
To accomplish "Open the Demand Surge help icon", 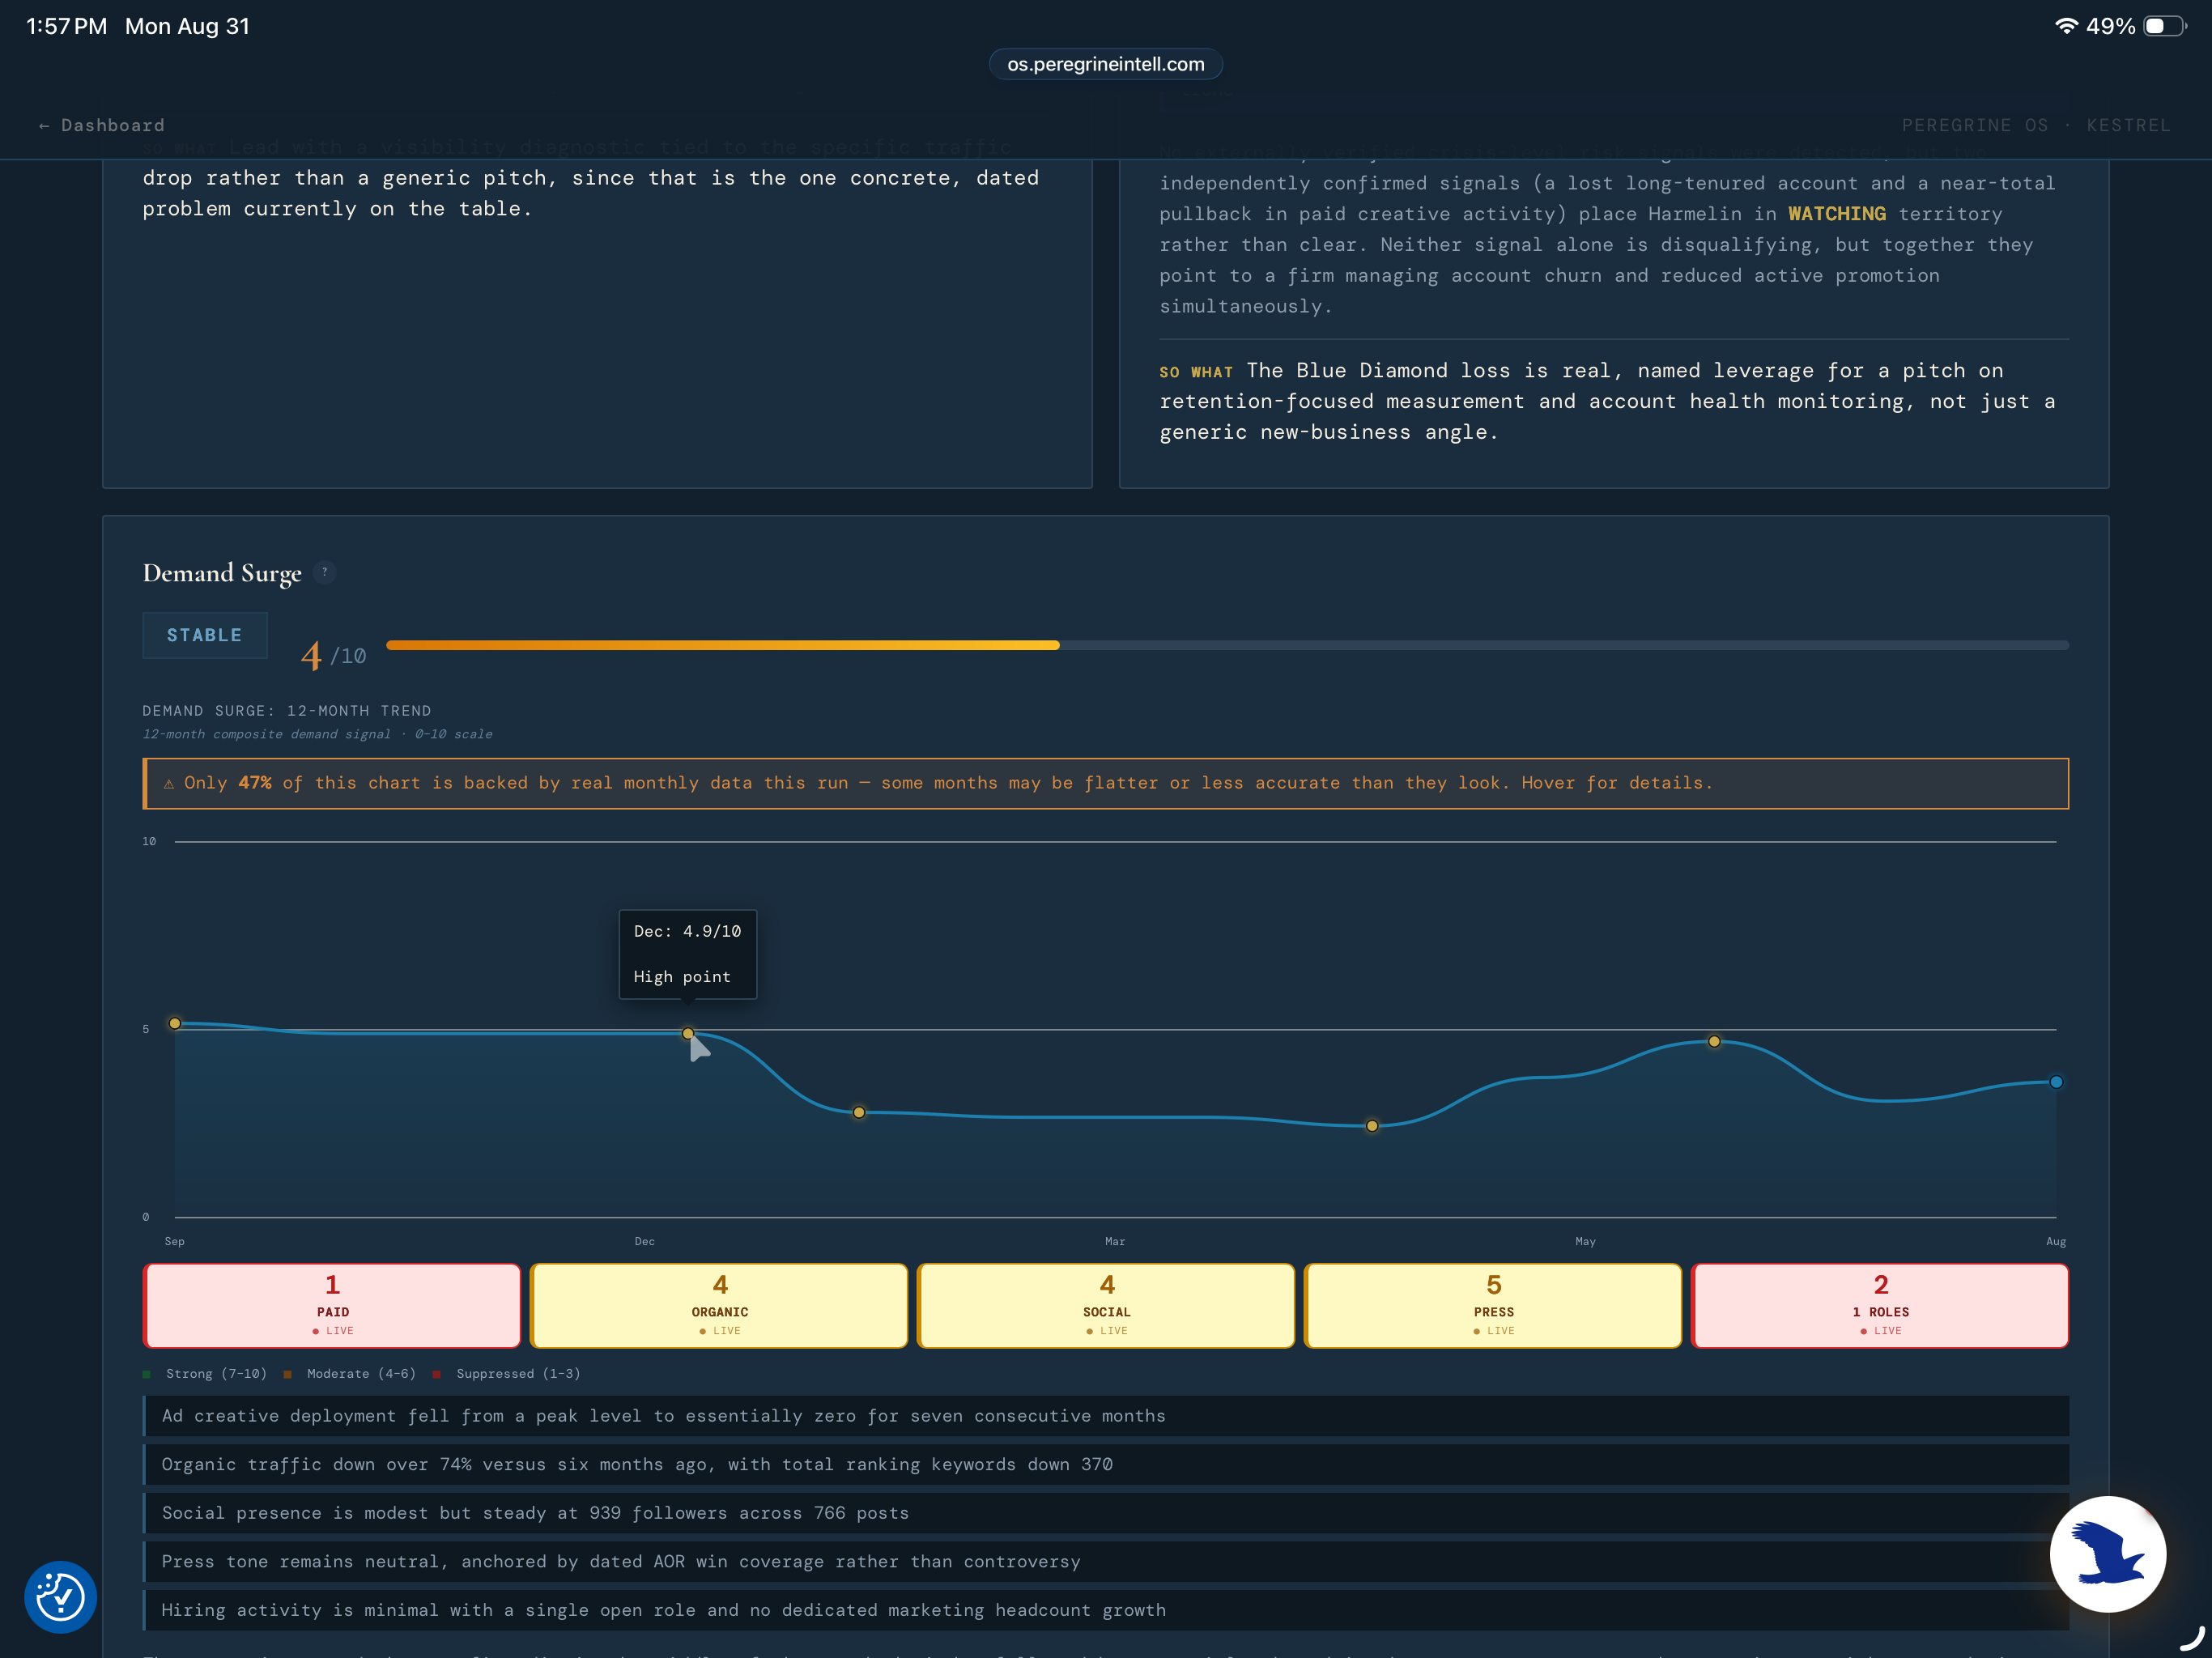I will pyautogui.click(x=324, y=572).
